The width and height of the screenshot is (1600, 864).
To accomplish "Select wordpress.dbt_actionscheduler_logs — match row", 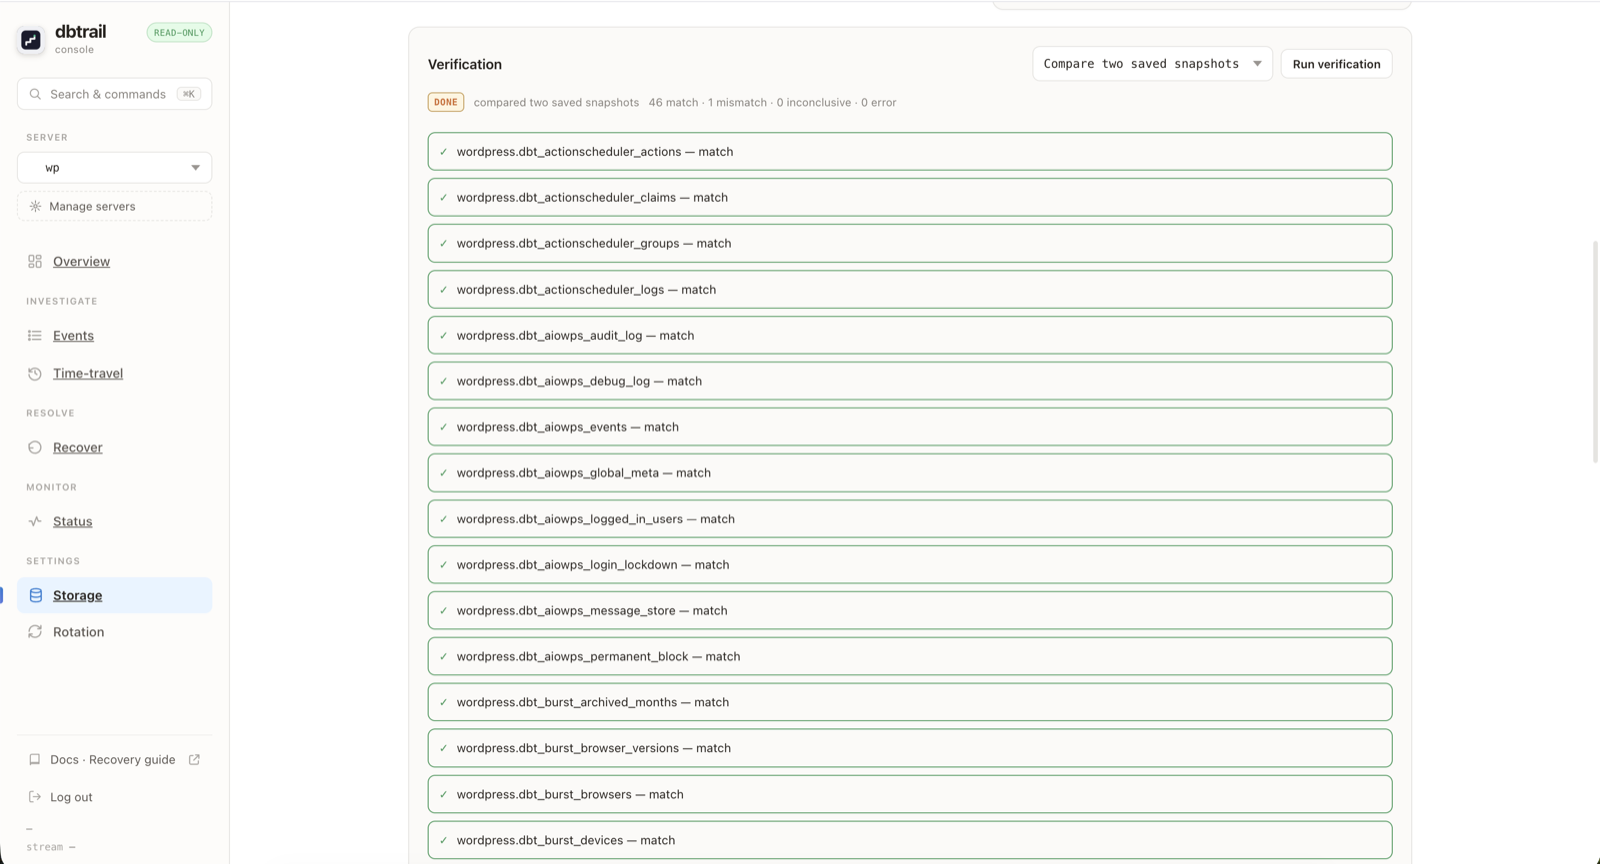I will pyautogui.click(x=910, y=290).
